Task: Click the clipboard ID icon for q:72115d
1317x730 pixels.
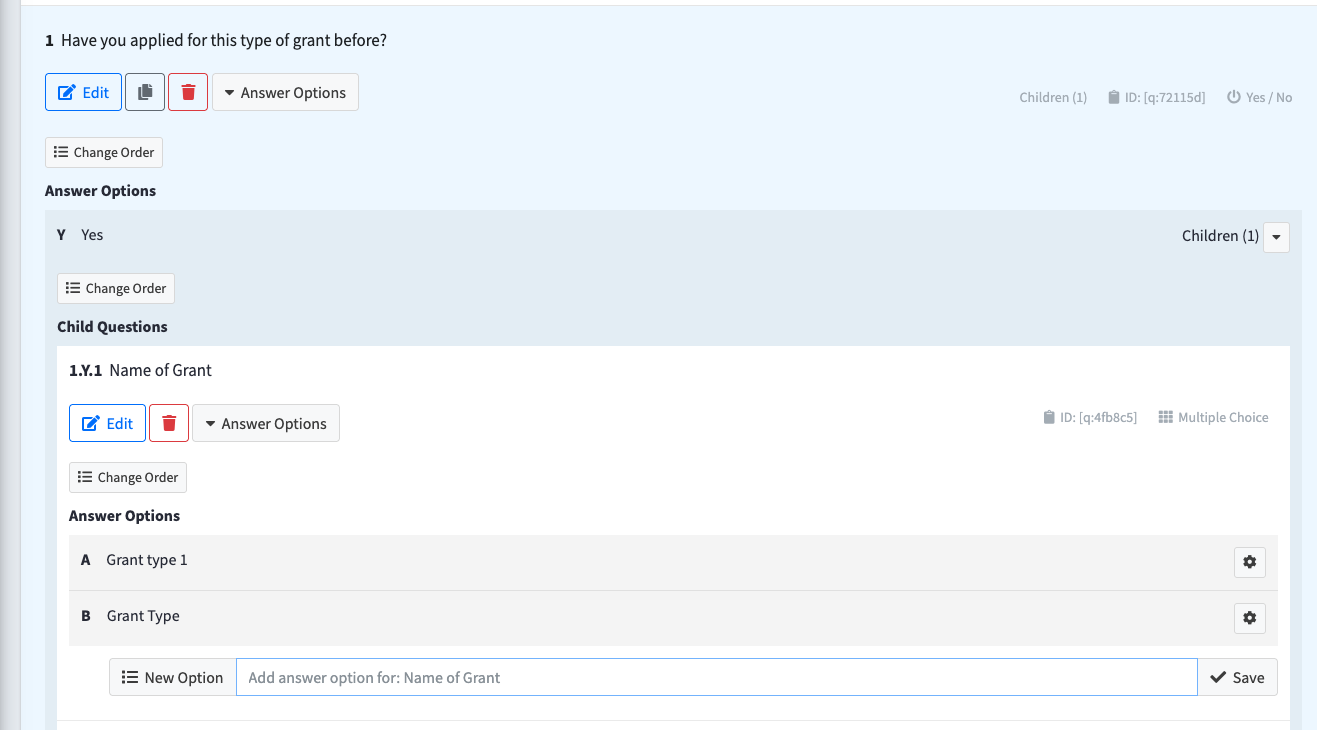Action: click(1114, 97)
